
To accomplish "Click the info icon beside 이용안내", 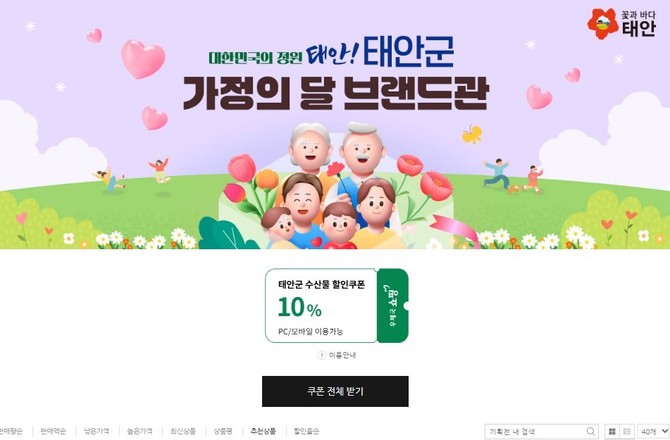I will tap(322, 355).
